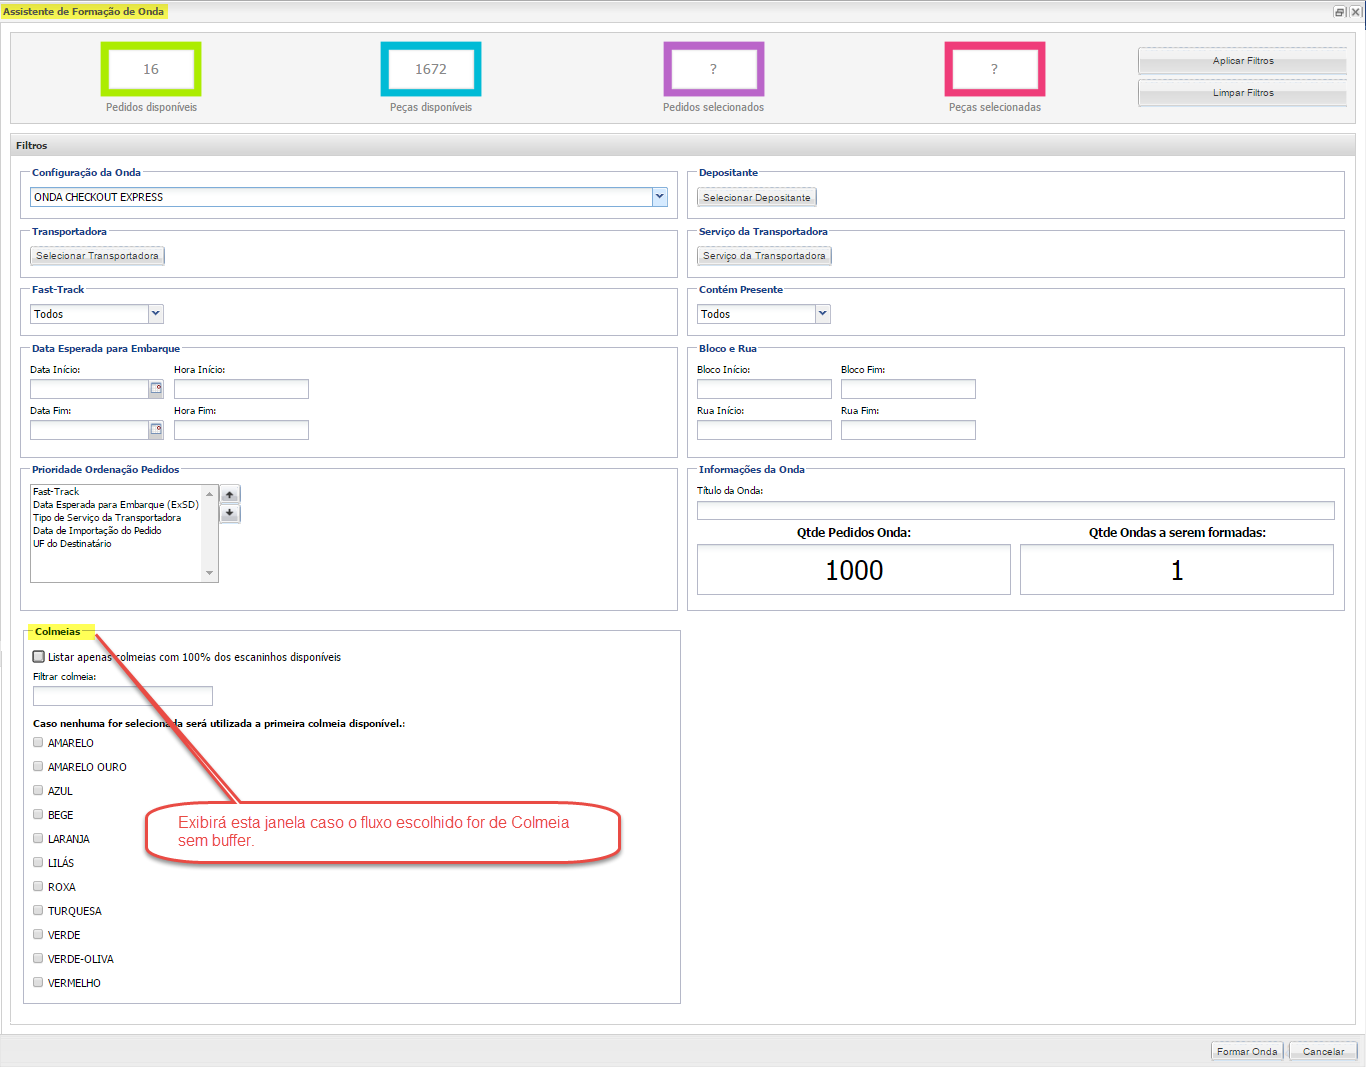Select the BEGE colmeia checkbox
The height and width of the screenshot is (1074, 1370).
click(x=38, y=815)
